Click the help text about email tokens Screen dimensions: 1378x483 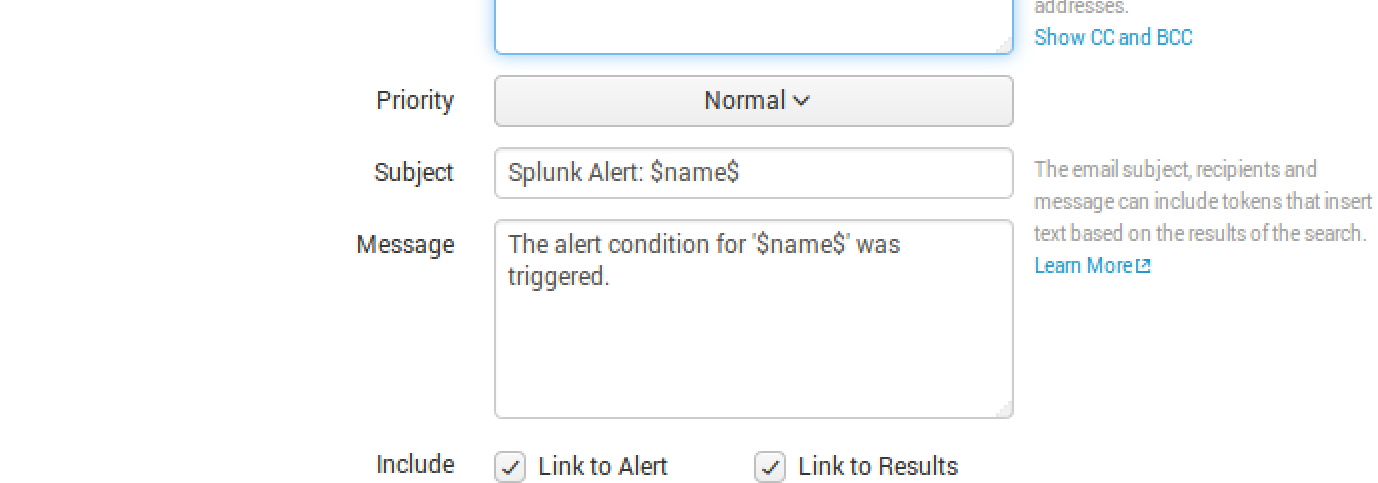pyautogui.click(x=1202, y=201)
